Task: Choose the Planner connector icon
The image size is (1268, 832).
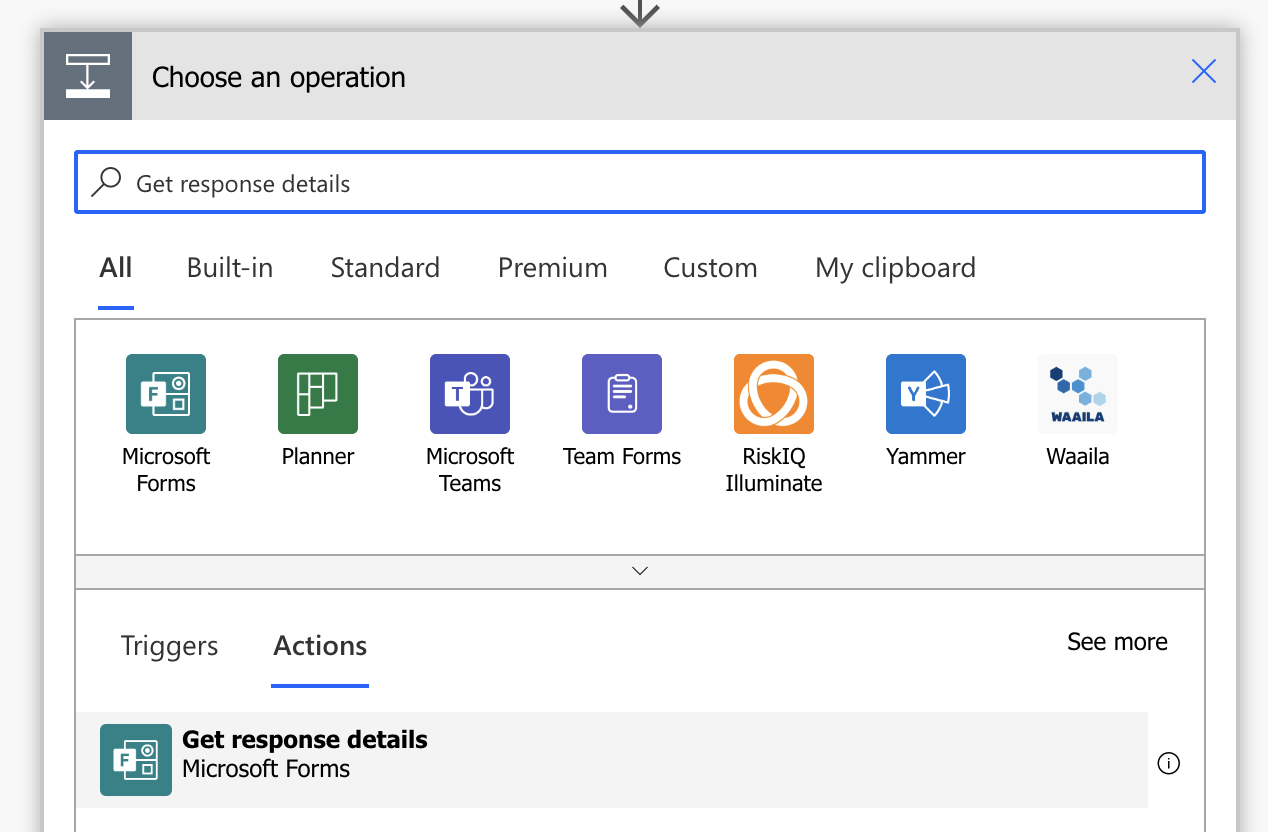Action: pyautogui.click(x=318, y=394)
